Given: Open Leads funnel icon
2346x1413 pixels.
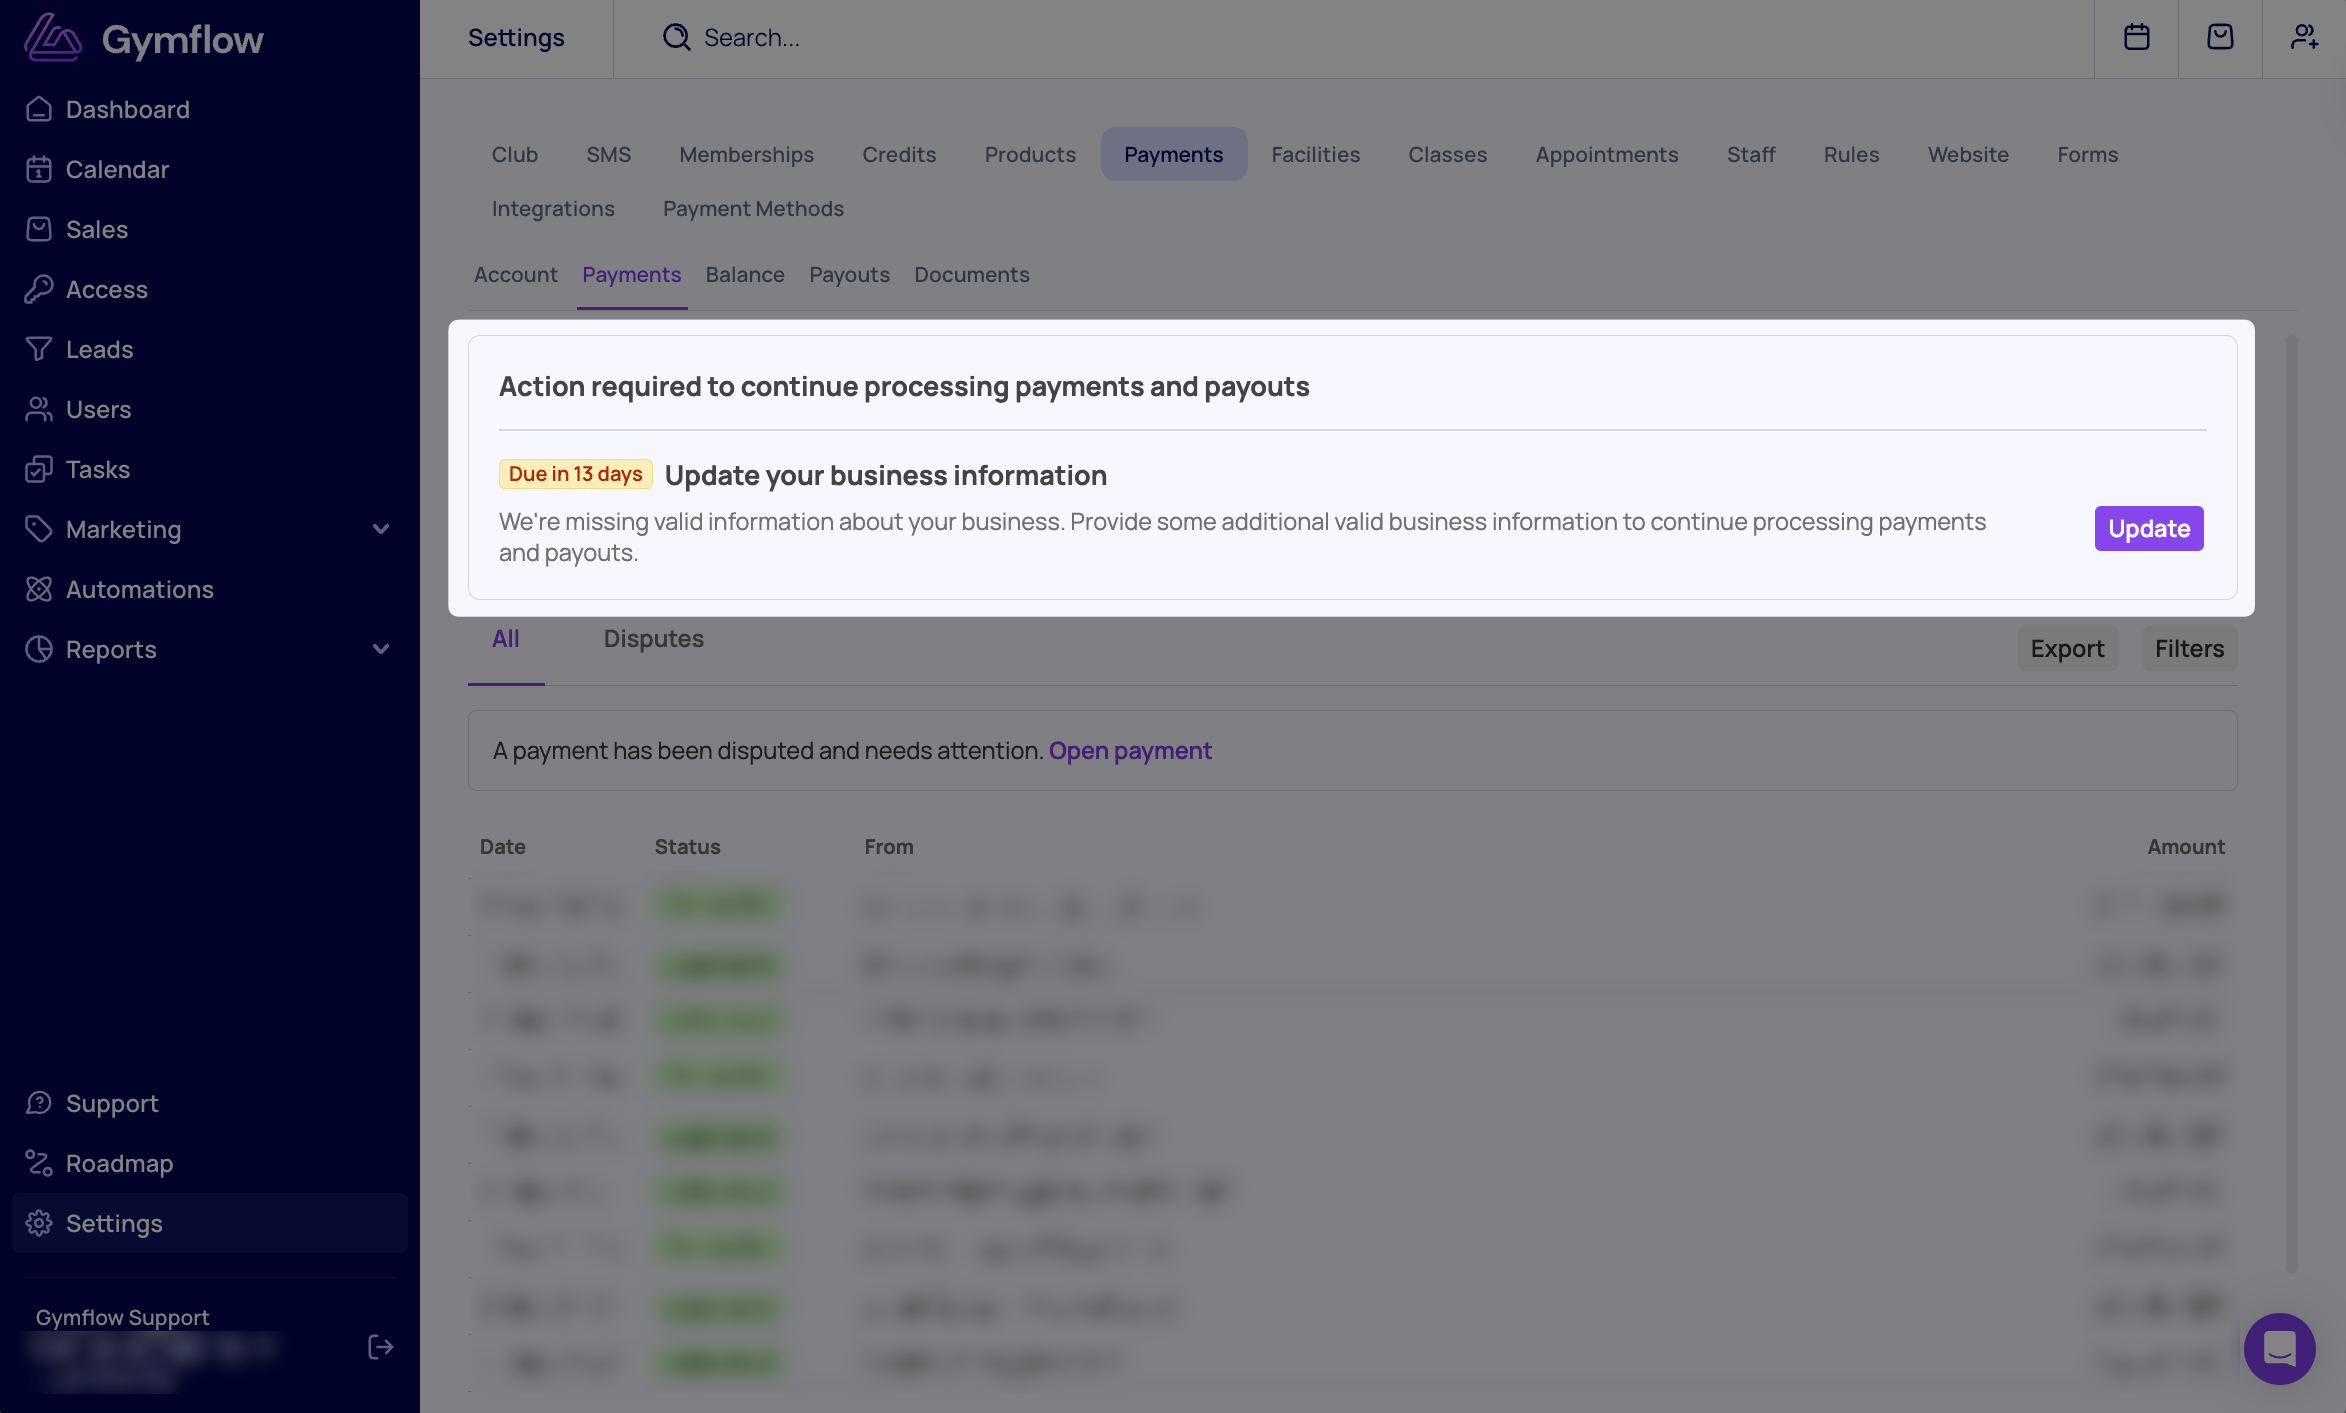Looking at the screenshot, I should tap(39, 349).
